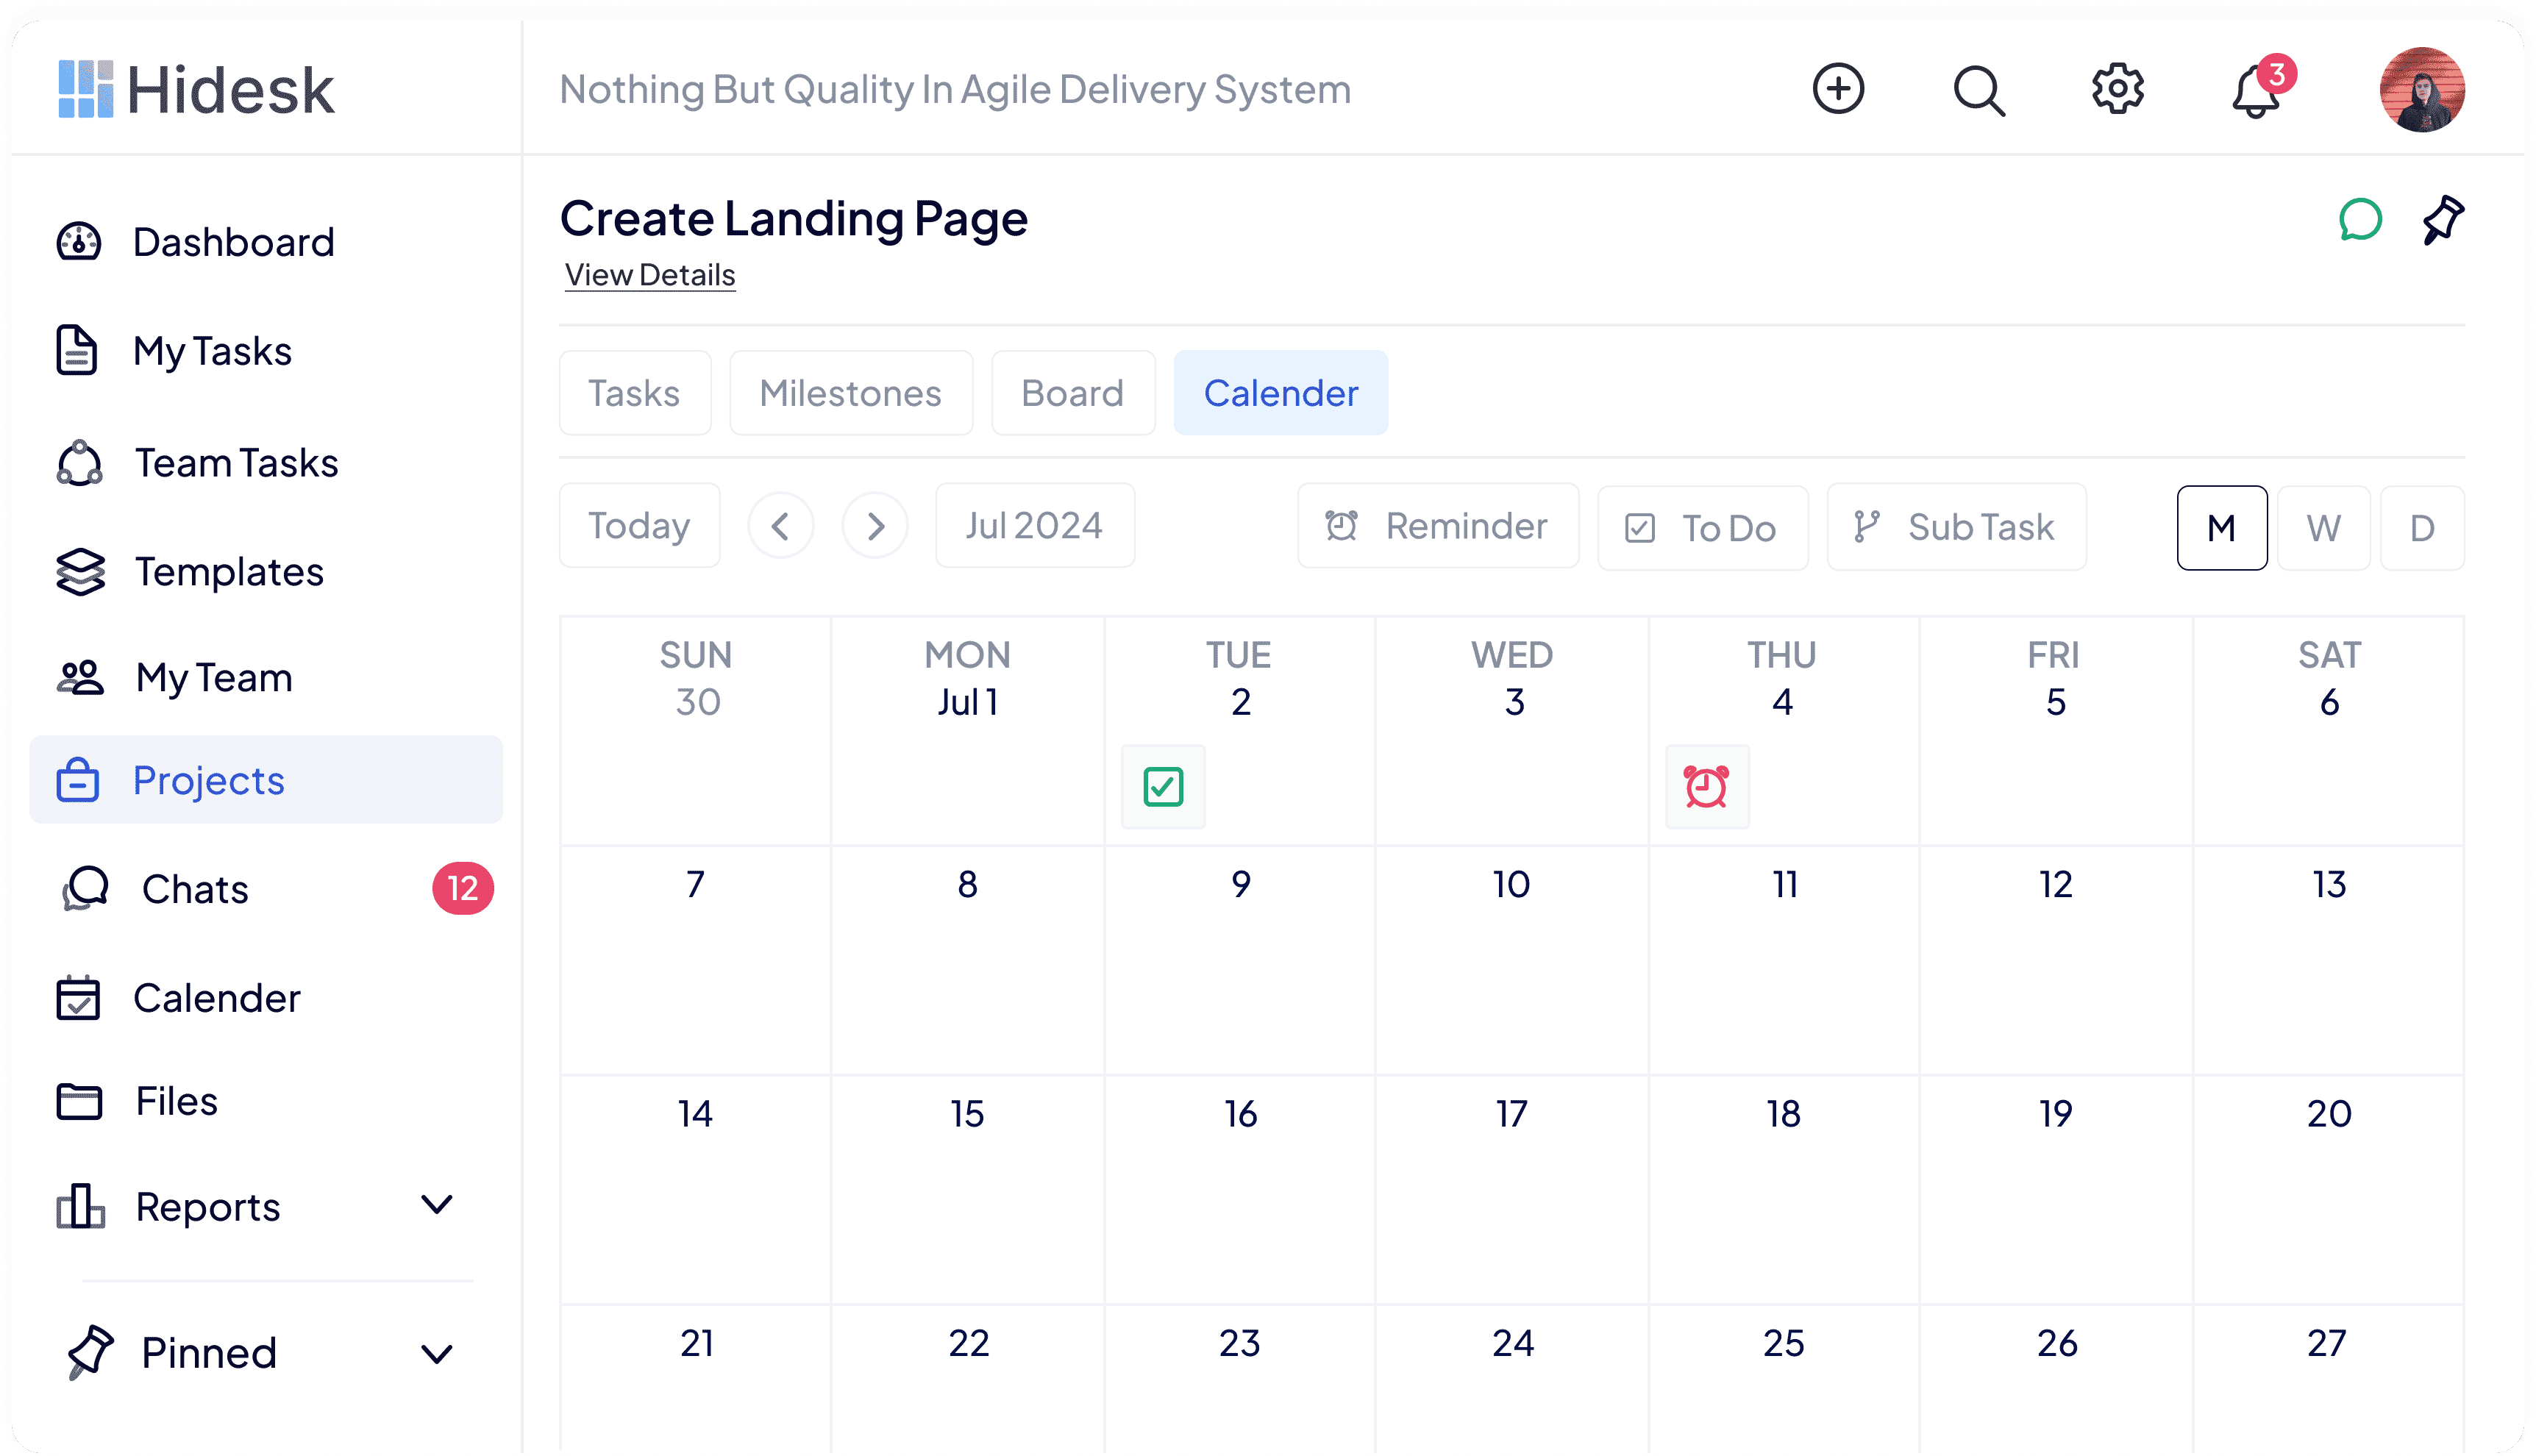Viewport: 2536px width, 1456px height.
Task: Switch to Week view W
Action: coord(2323,527)
